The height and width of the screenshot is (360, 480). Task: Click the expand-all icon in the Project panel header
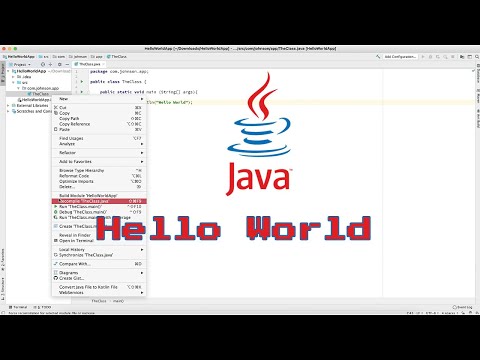50,64
